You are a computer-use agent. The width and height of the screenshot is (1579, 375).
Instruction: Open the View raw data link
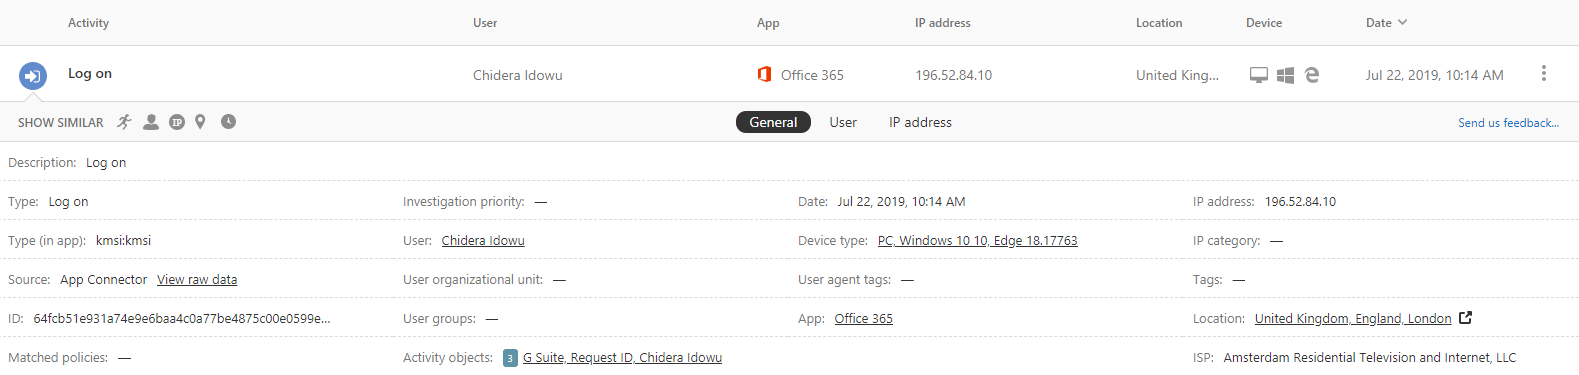click(197, 280)
